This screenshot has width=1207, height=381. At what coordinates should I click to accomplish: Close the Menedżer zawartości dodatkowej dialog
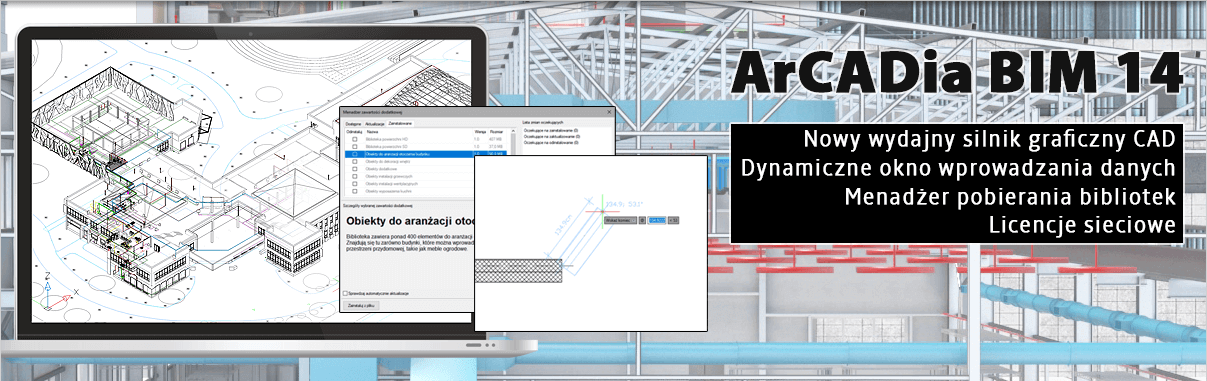[x=609, y=112]
